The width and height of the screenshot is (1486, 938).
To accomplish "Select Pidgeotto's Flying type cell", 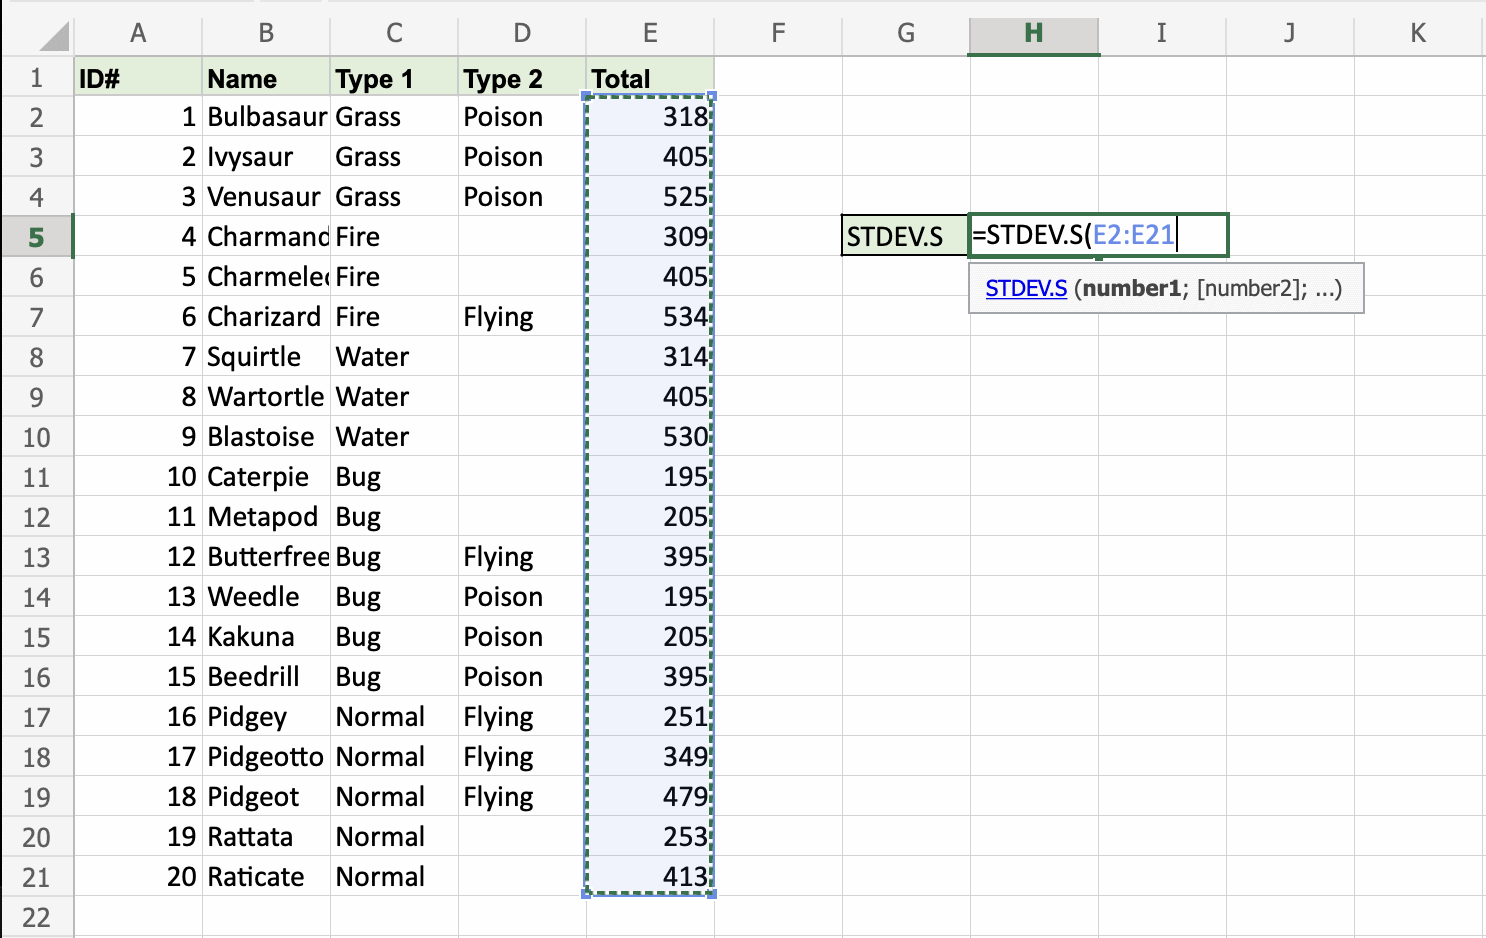I will pyautogui.click(x=522, y=757).
